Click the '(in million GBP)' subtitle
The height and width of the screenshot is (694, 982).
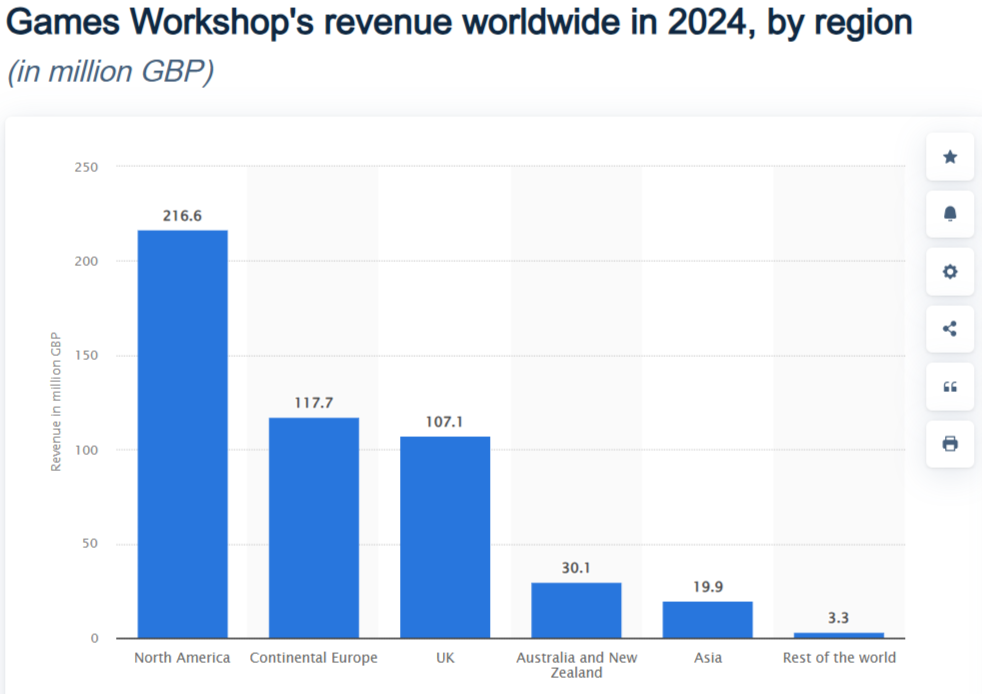(x=110, y=74)
